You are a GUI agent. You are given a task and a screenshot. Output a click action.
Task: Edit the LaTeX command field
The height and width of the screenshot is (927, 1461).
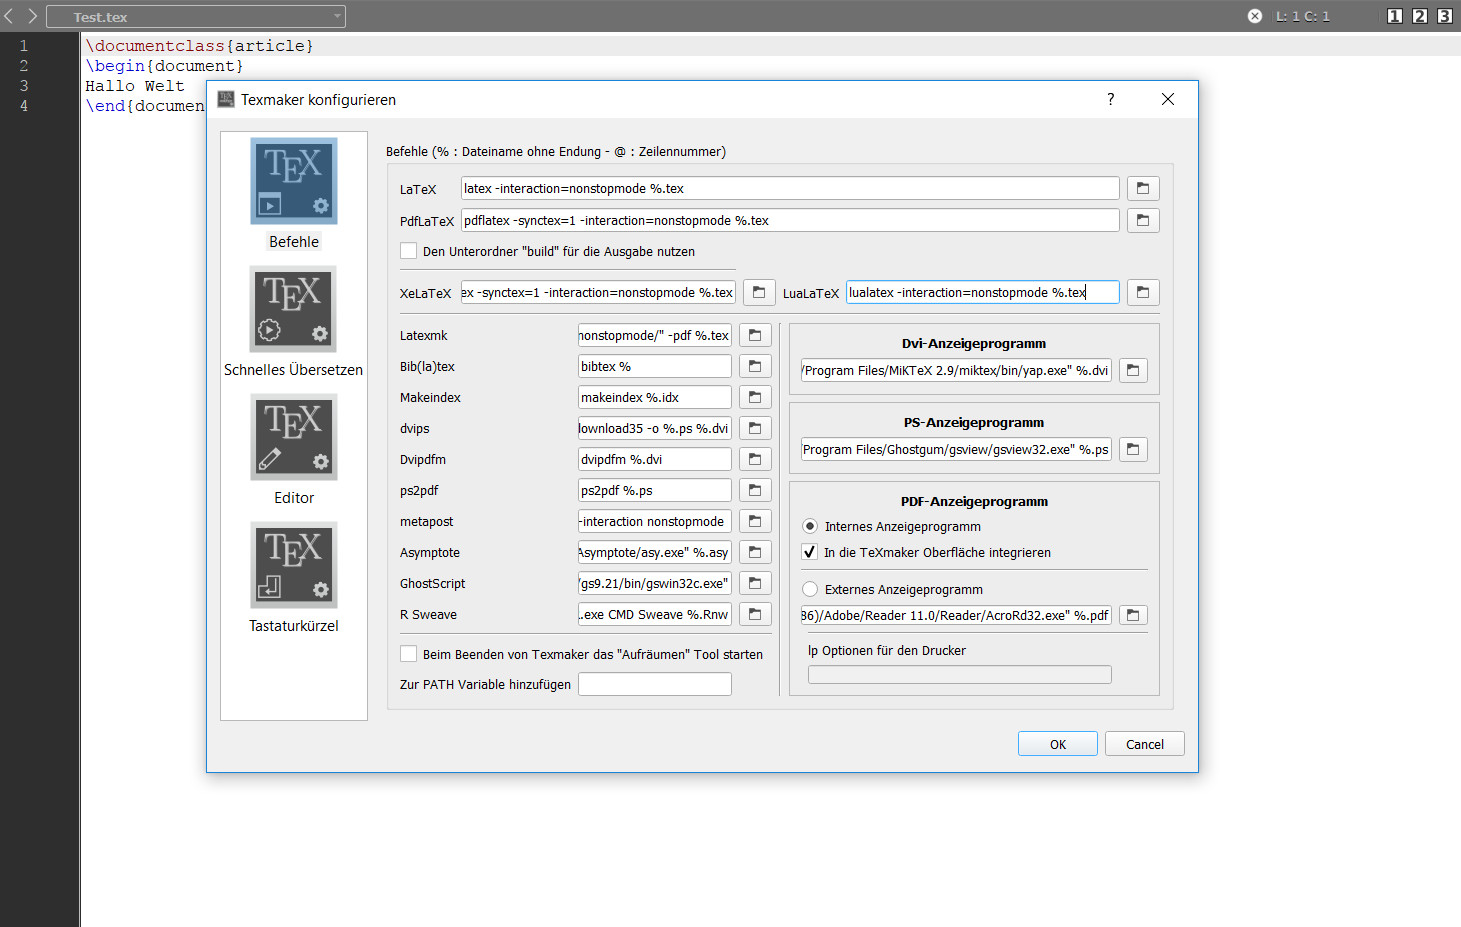click(x=790, y=188)
